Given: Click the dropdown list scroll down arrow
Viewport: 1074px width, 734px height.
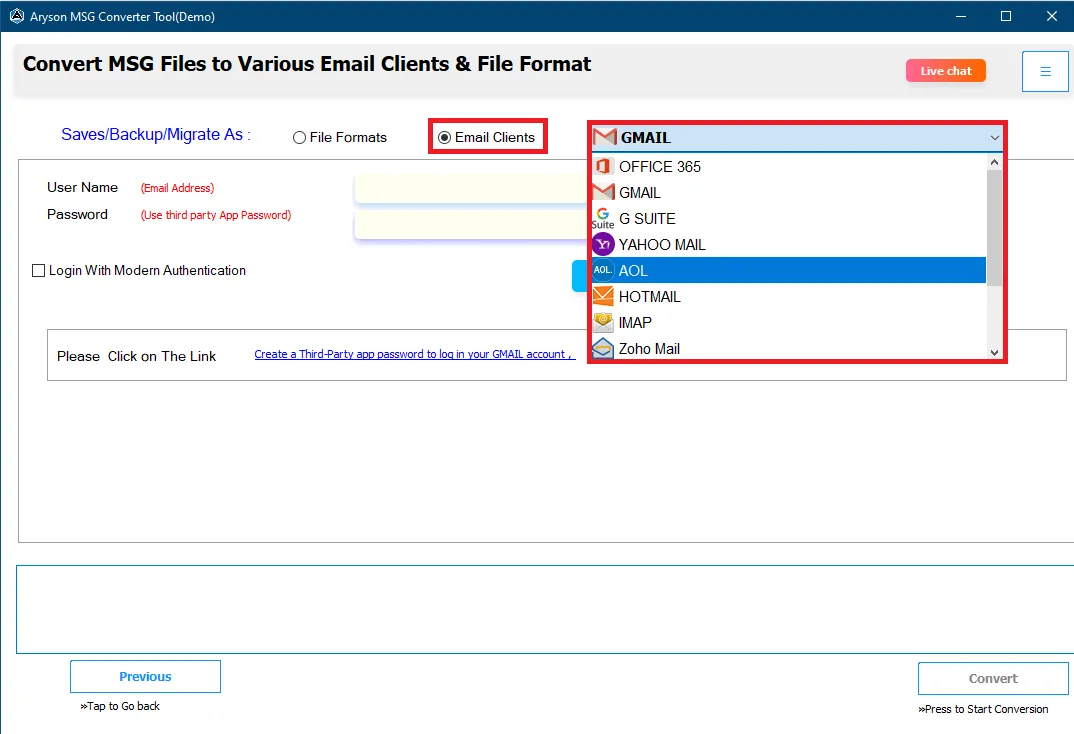Looking at the screenshot, I should point(995,352).
